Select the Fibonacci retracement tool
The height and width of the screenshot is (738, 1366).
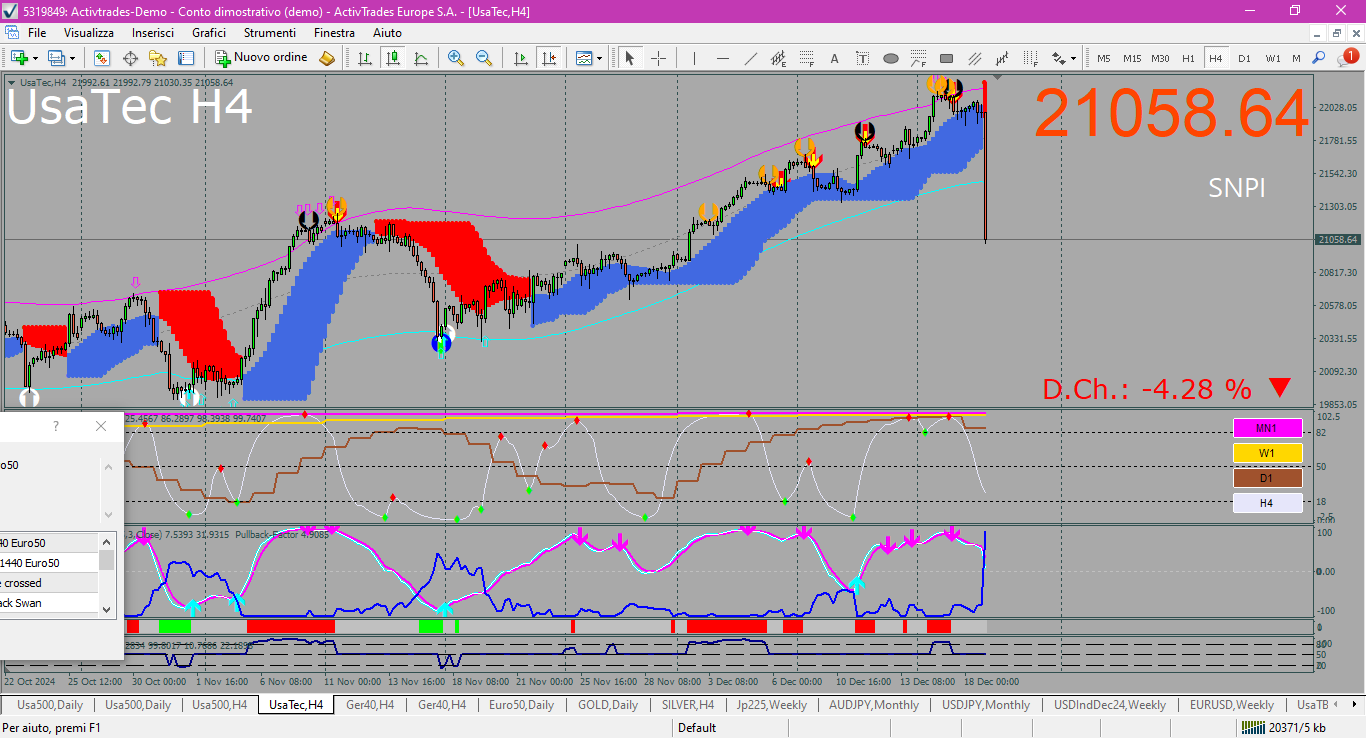click(806, 58)
